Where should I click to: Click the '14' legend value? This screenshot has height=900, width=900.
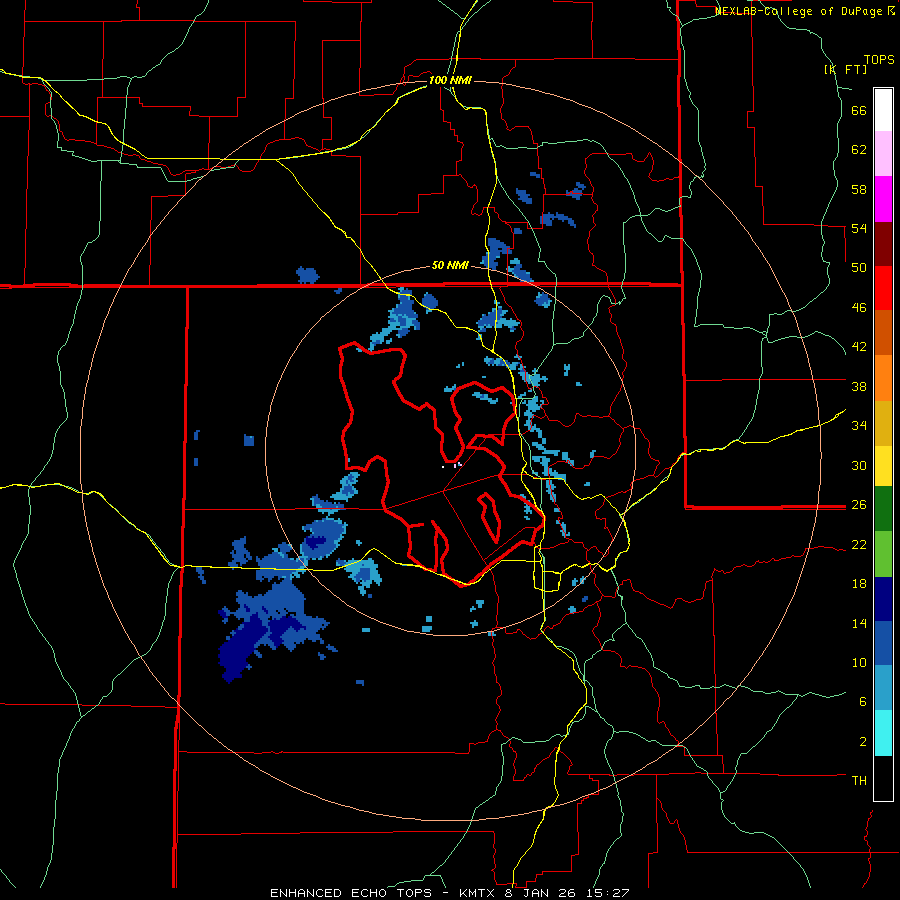pos(859,623)
